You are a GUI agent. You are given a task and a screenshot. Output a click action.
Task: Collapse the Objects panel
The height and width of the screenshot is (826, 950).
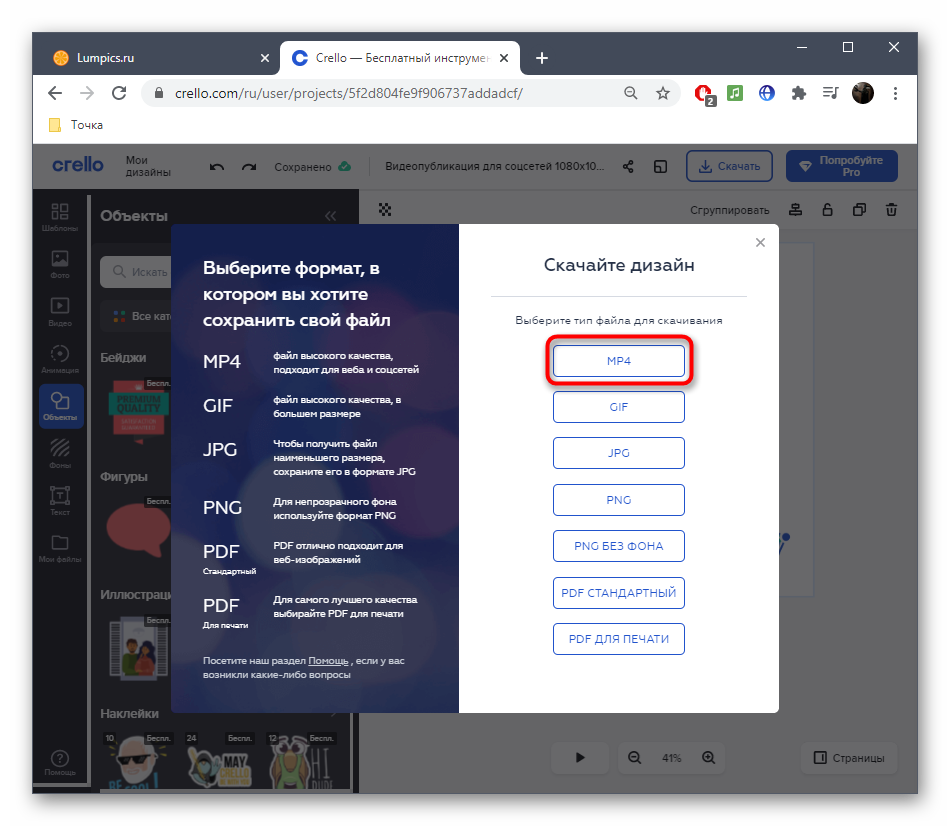330,216
